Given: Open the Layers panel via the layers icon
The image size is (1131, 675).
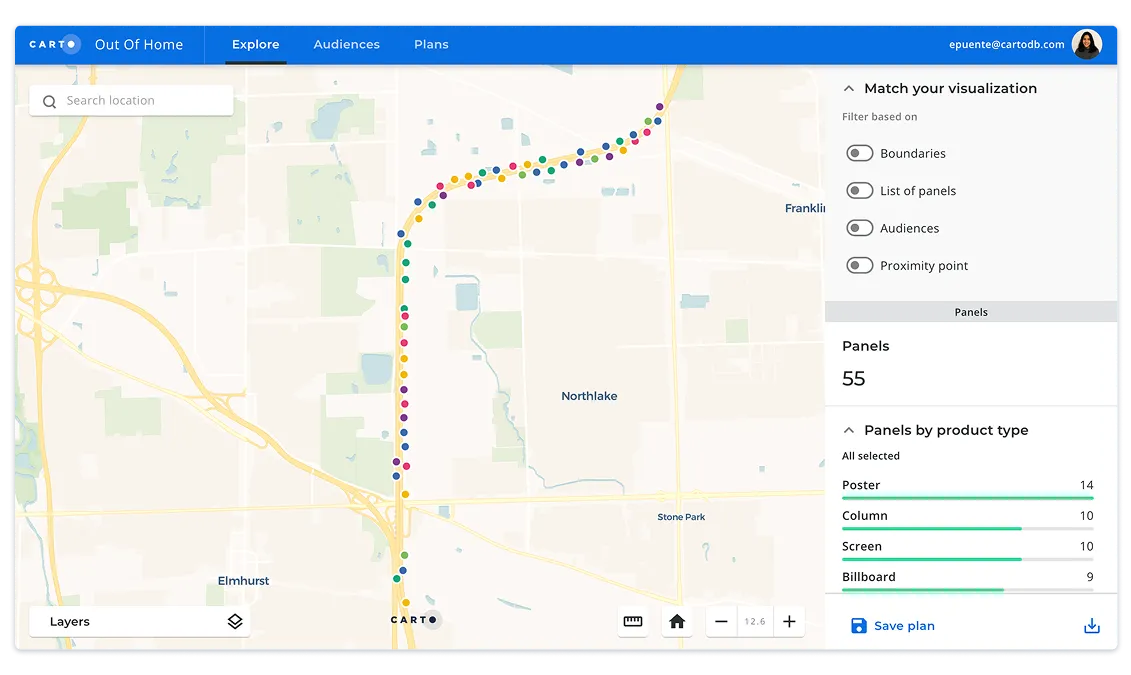Looking at the screenshot, I should coord(234,620).
